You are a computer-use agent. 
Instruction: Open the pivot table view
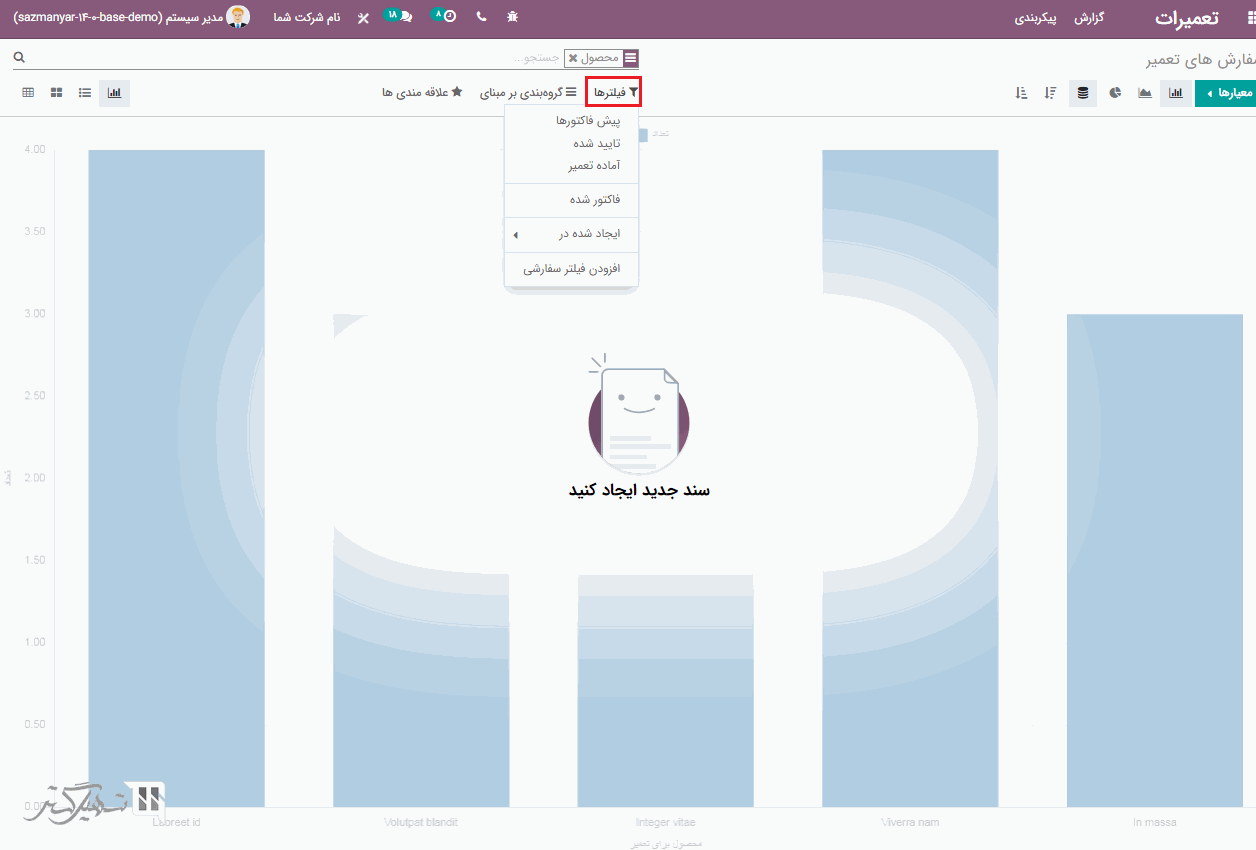point(28,93)
